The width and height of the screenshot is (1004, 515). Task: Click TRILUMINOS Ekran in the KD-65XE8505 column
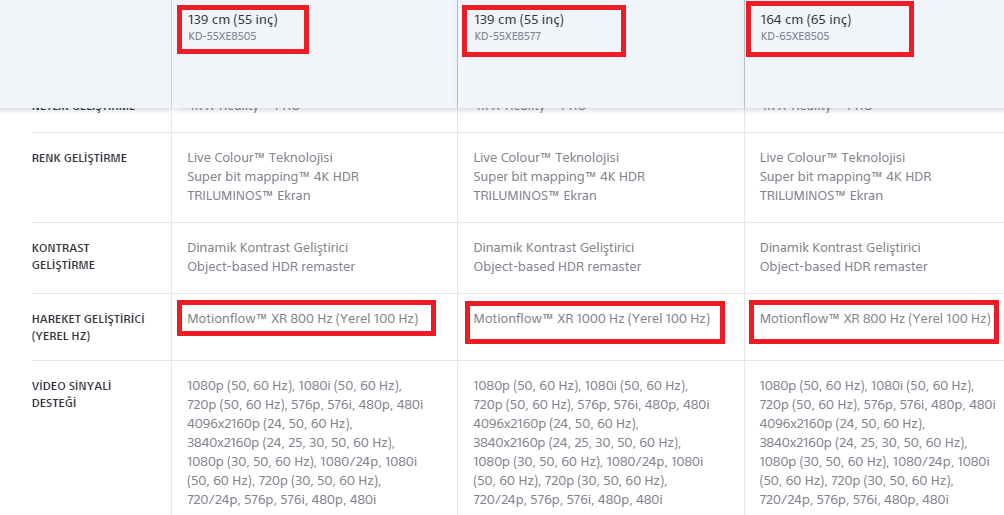(821, 196)
